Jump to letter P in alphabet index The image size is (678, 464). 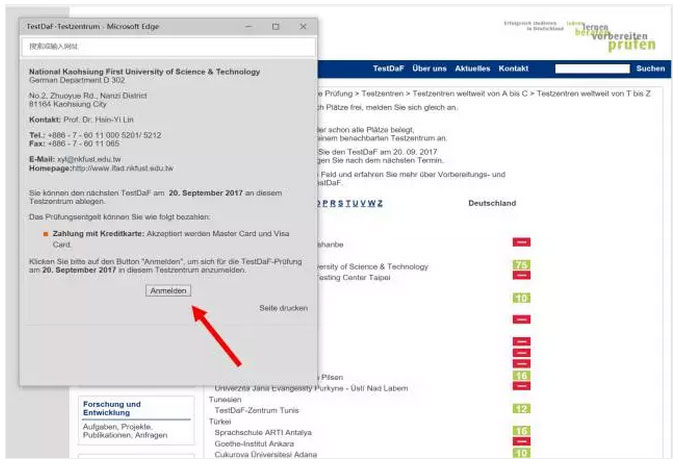pyautogui.click(x=325, y=203)
